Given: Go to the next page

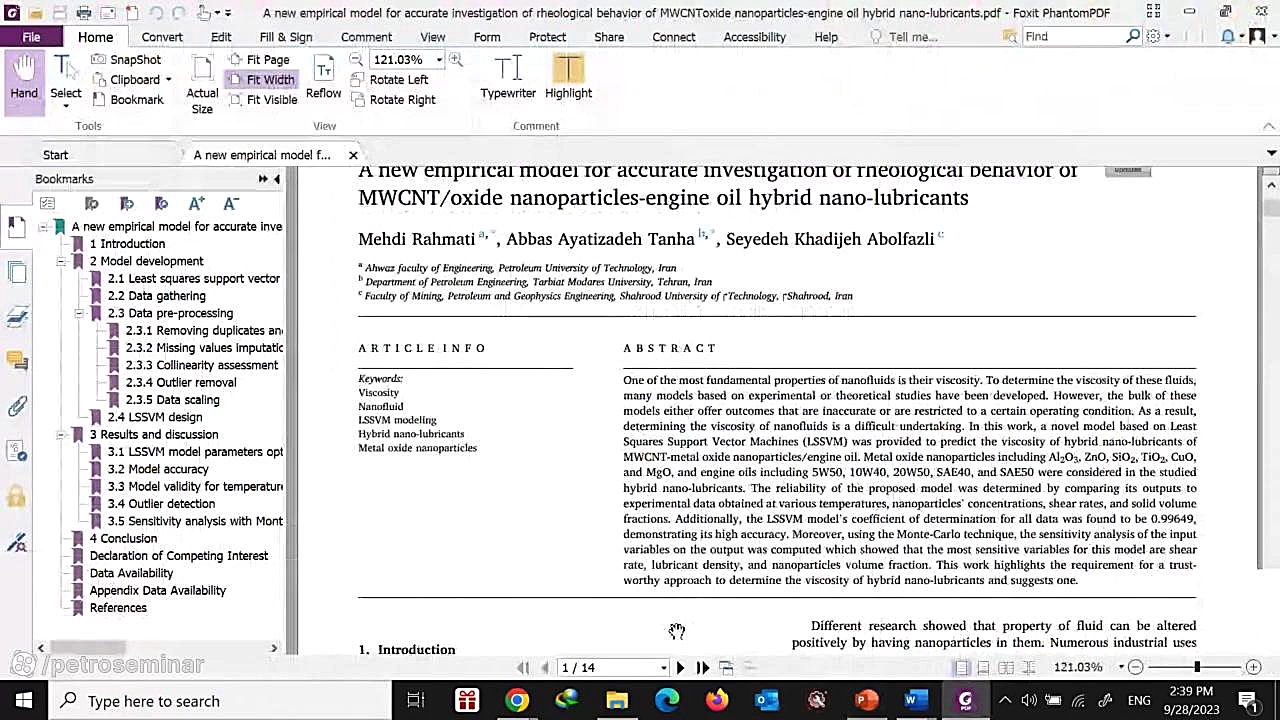Looking at the screenshot, I should [x=680, y=667].
